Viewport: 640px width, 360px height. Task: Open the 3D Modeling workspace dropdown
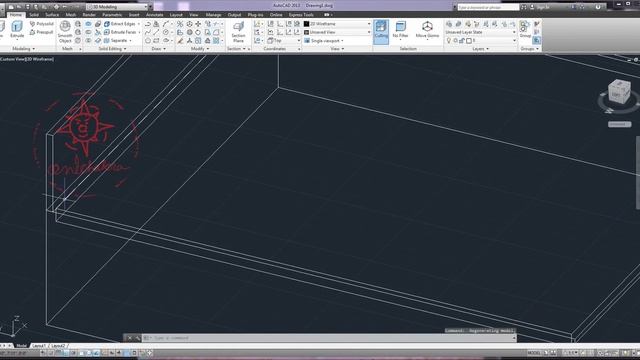(118, 7)
